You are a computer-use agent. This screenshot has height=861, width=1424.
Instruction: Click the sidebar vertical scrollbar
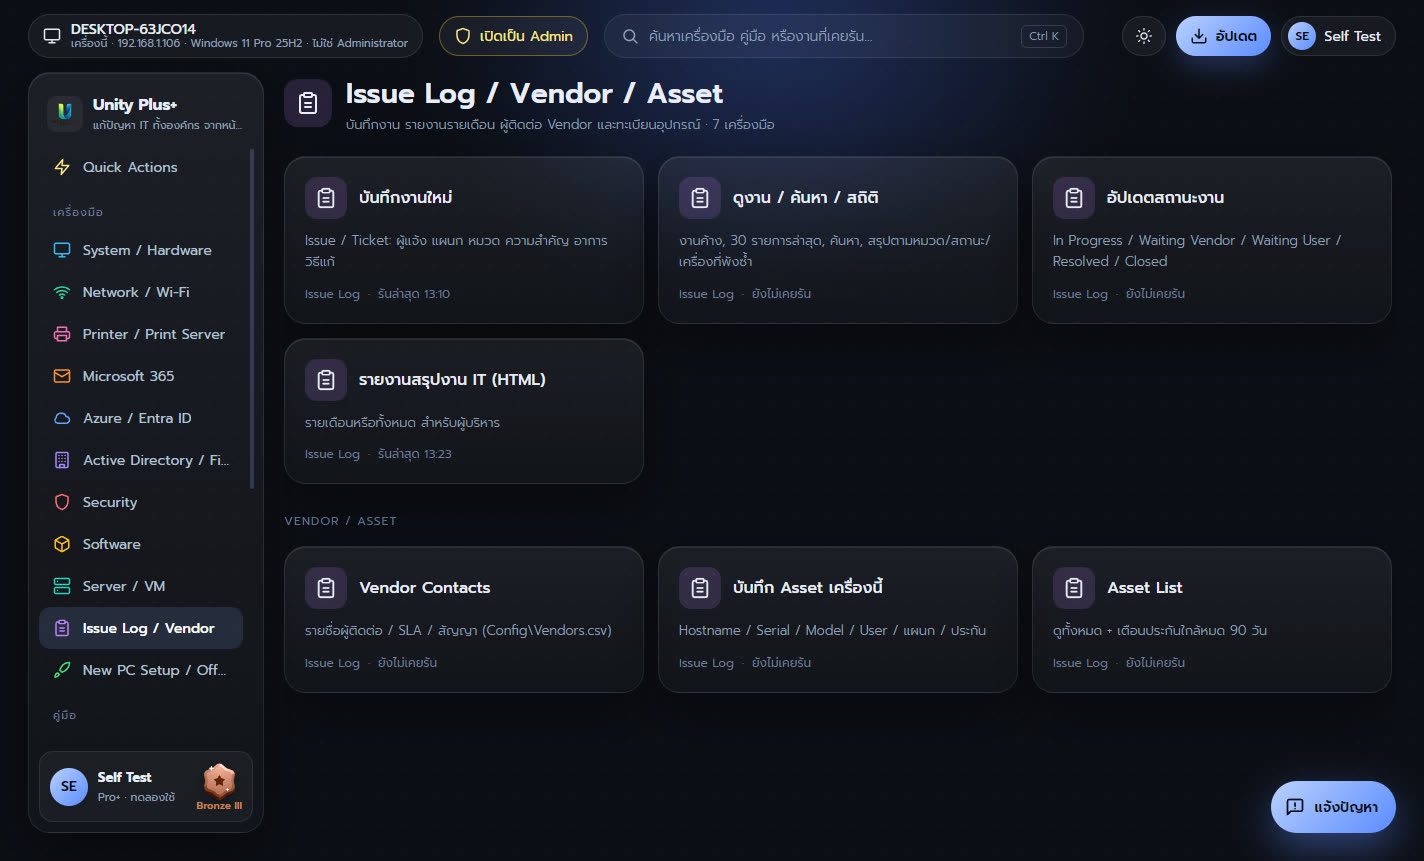point(252,318)
